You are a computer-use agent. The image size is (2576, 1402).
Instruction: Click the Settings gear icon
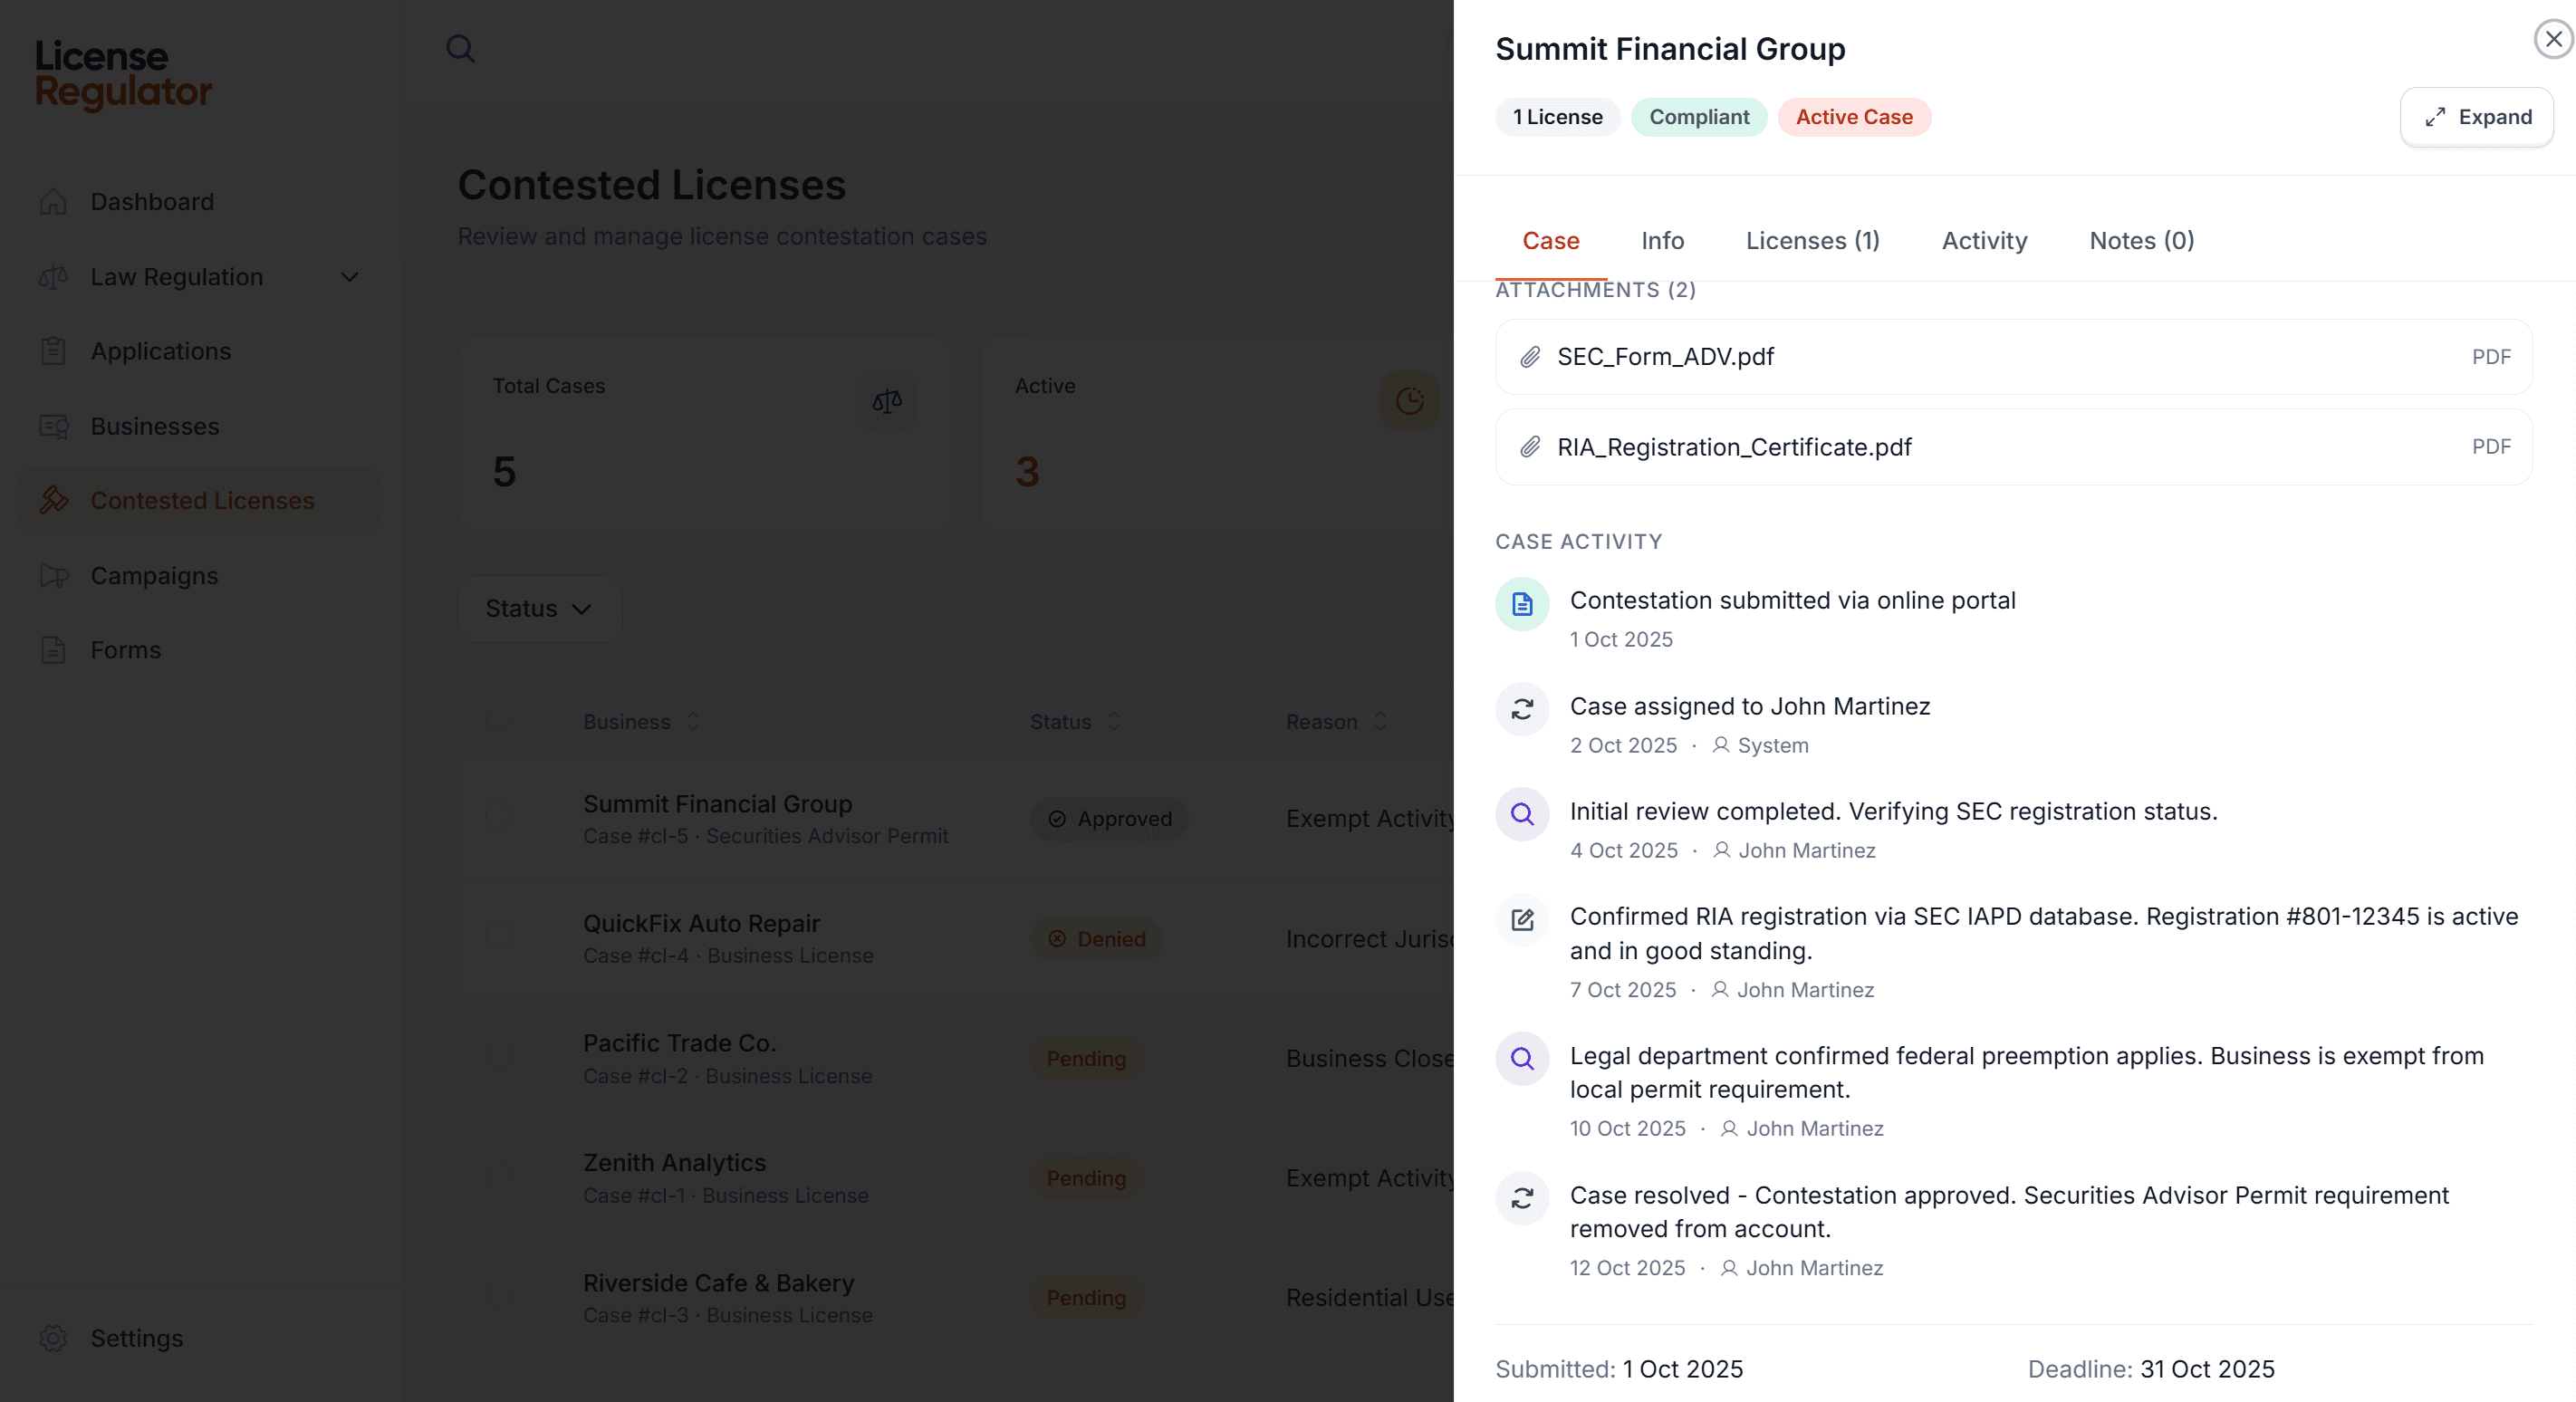pos(53,1338)
